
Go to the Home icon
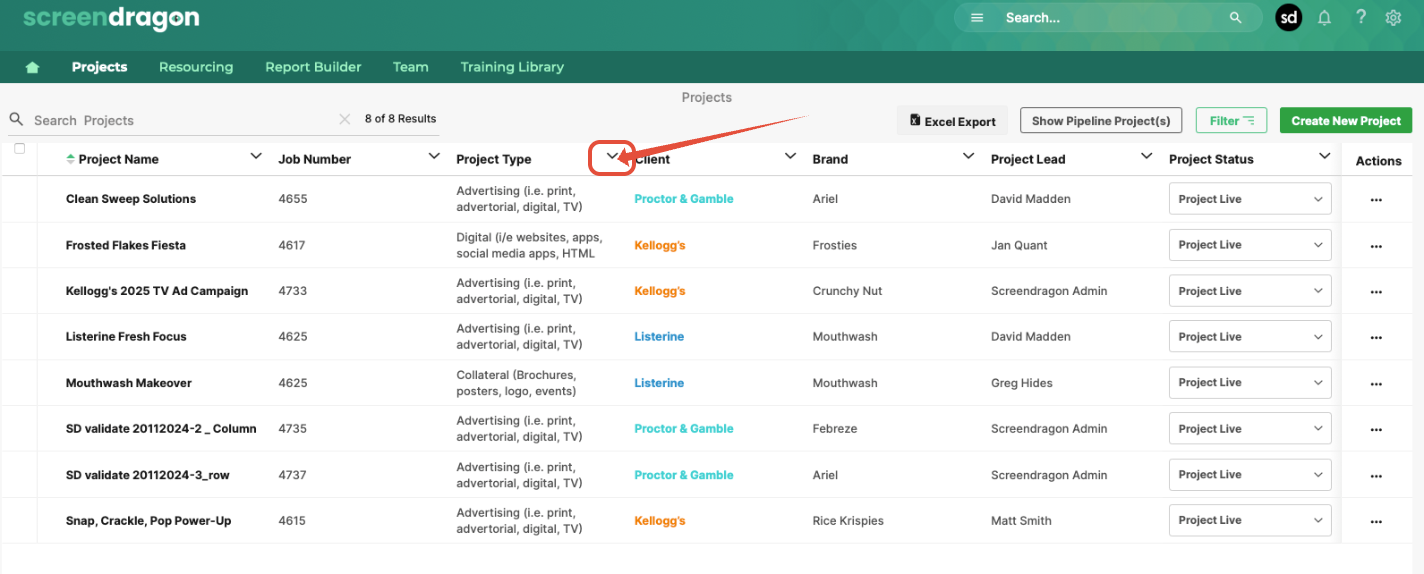click(32, 67)
